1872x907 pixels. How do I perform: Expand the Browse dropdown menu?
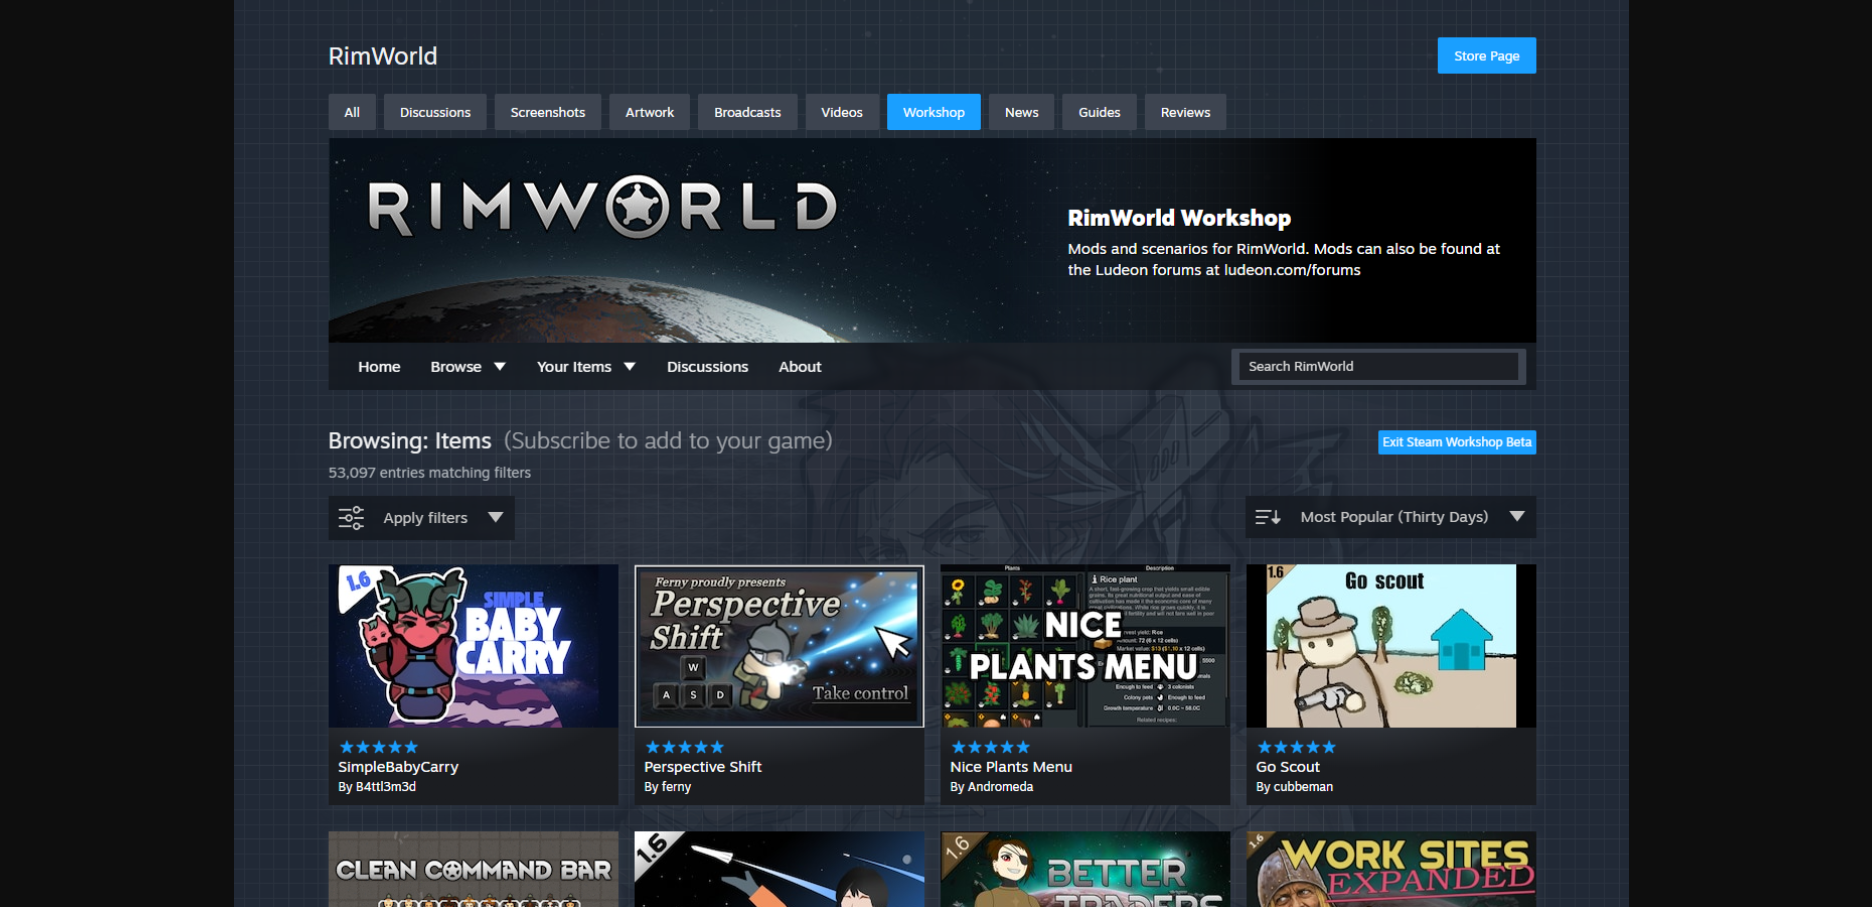point(467,367)
